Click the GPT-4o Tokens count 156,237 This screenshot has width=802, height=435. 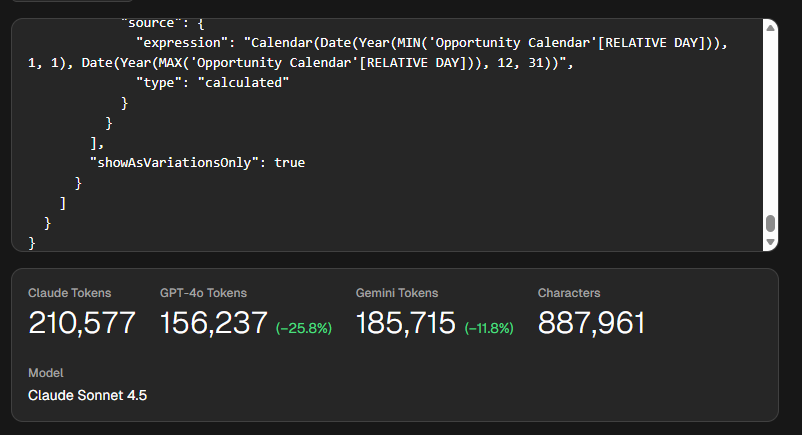coord(213,323)
